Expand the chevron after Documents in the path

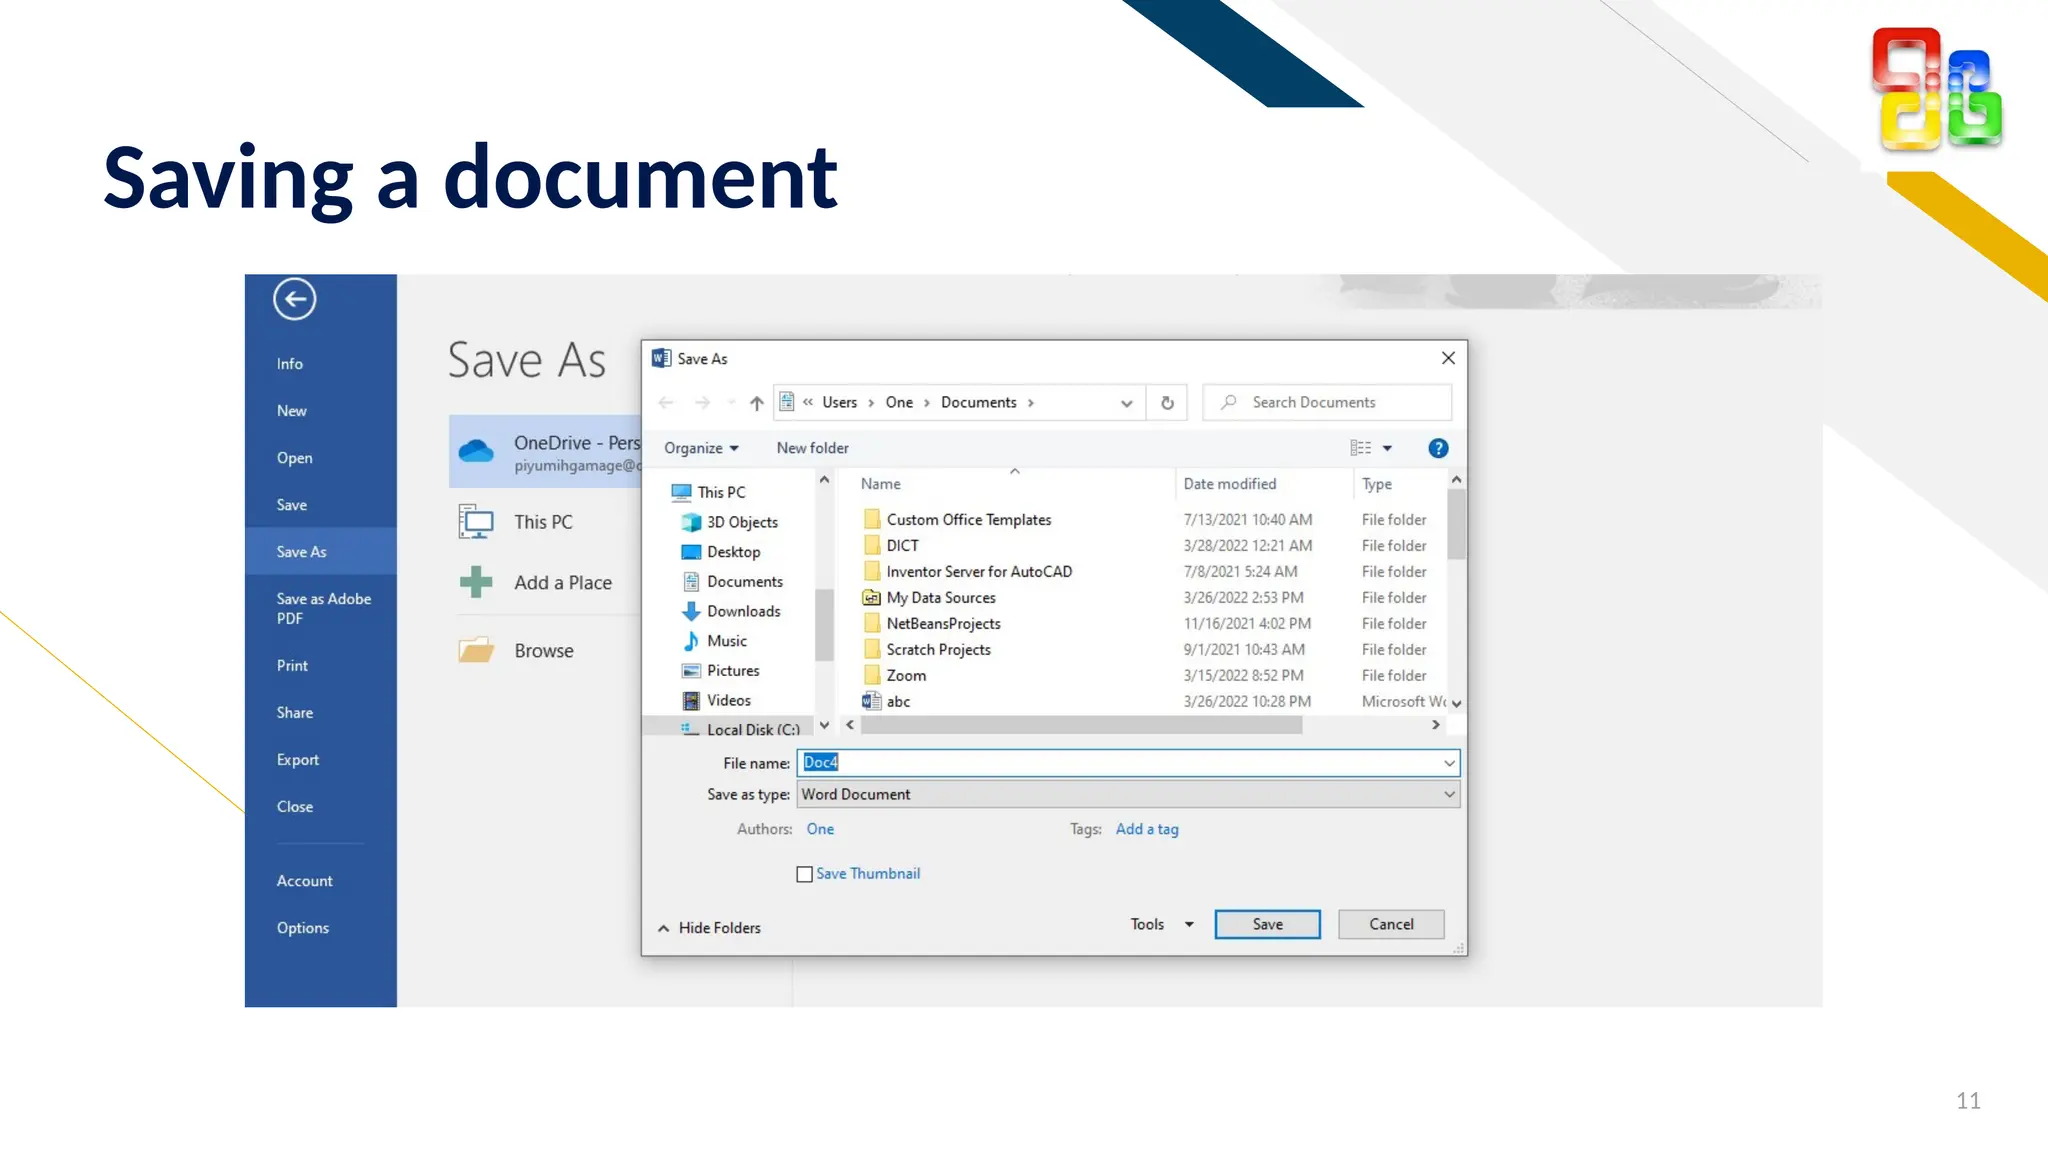1031,403
